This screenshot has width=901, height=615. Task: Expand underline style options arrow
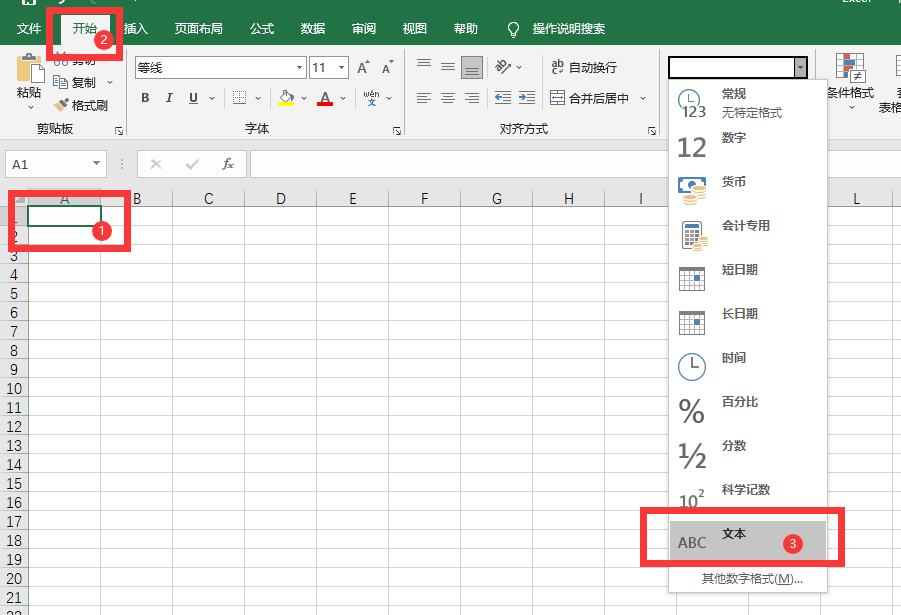pos(211,98)
